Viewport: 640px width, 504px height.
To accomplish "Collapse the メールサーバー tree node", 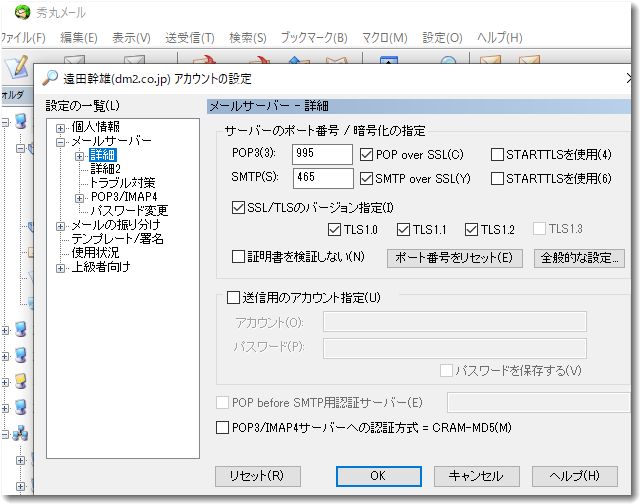I will [60, 142].
